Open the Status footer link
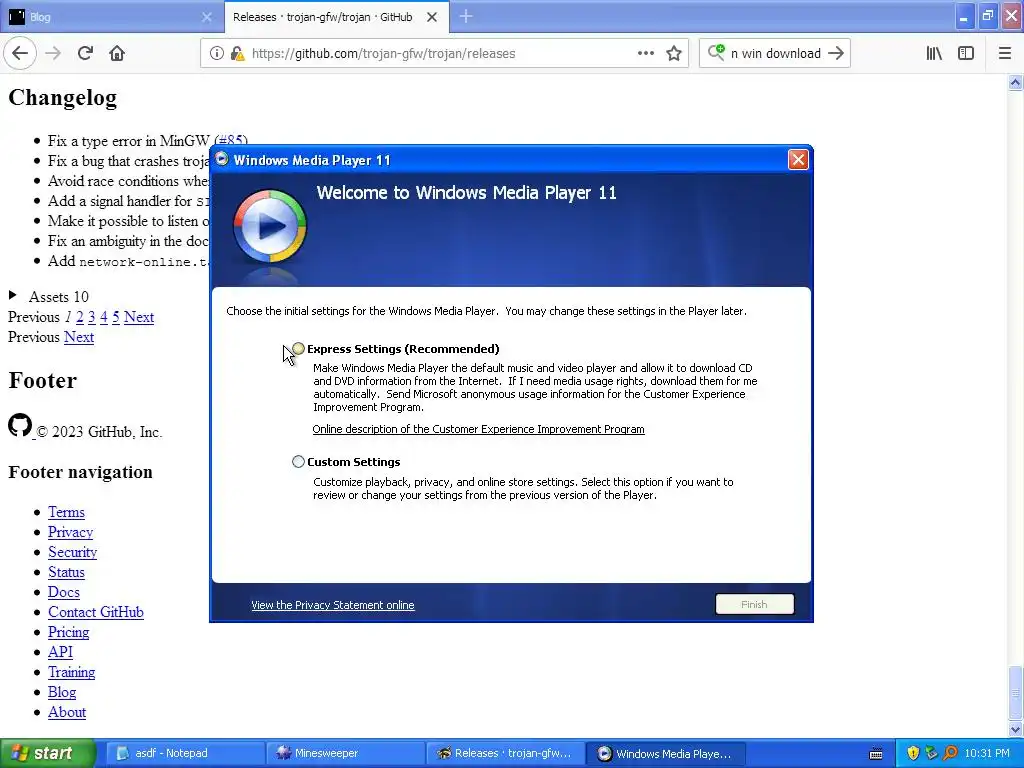This screenshot has width=1024, height=768. tap(66, 572)
